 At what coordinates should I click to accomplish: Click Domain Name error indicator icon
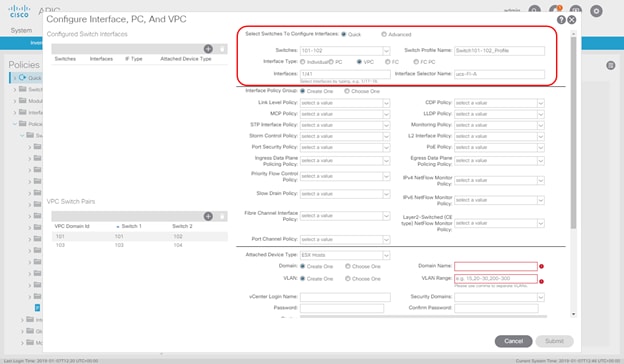[541, 266]
